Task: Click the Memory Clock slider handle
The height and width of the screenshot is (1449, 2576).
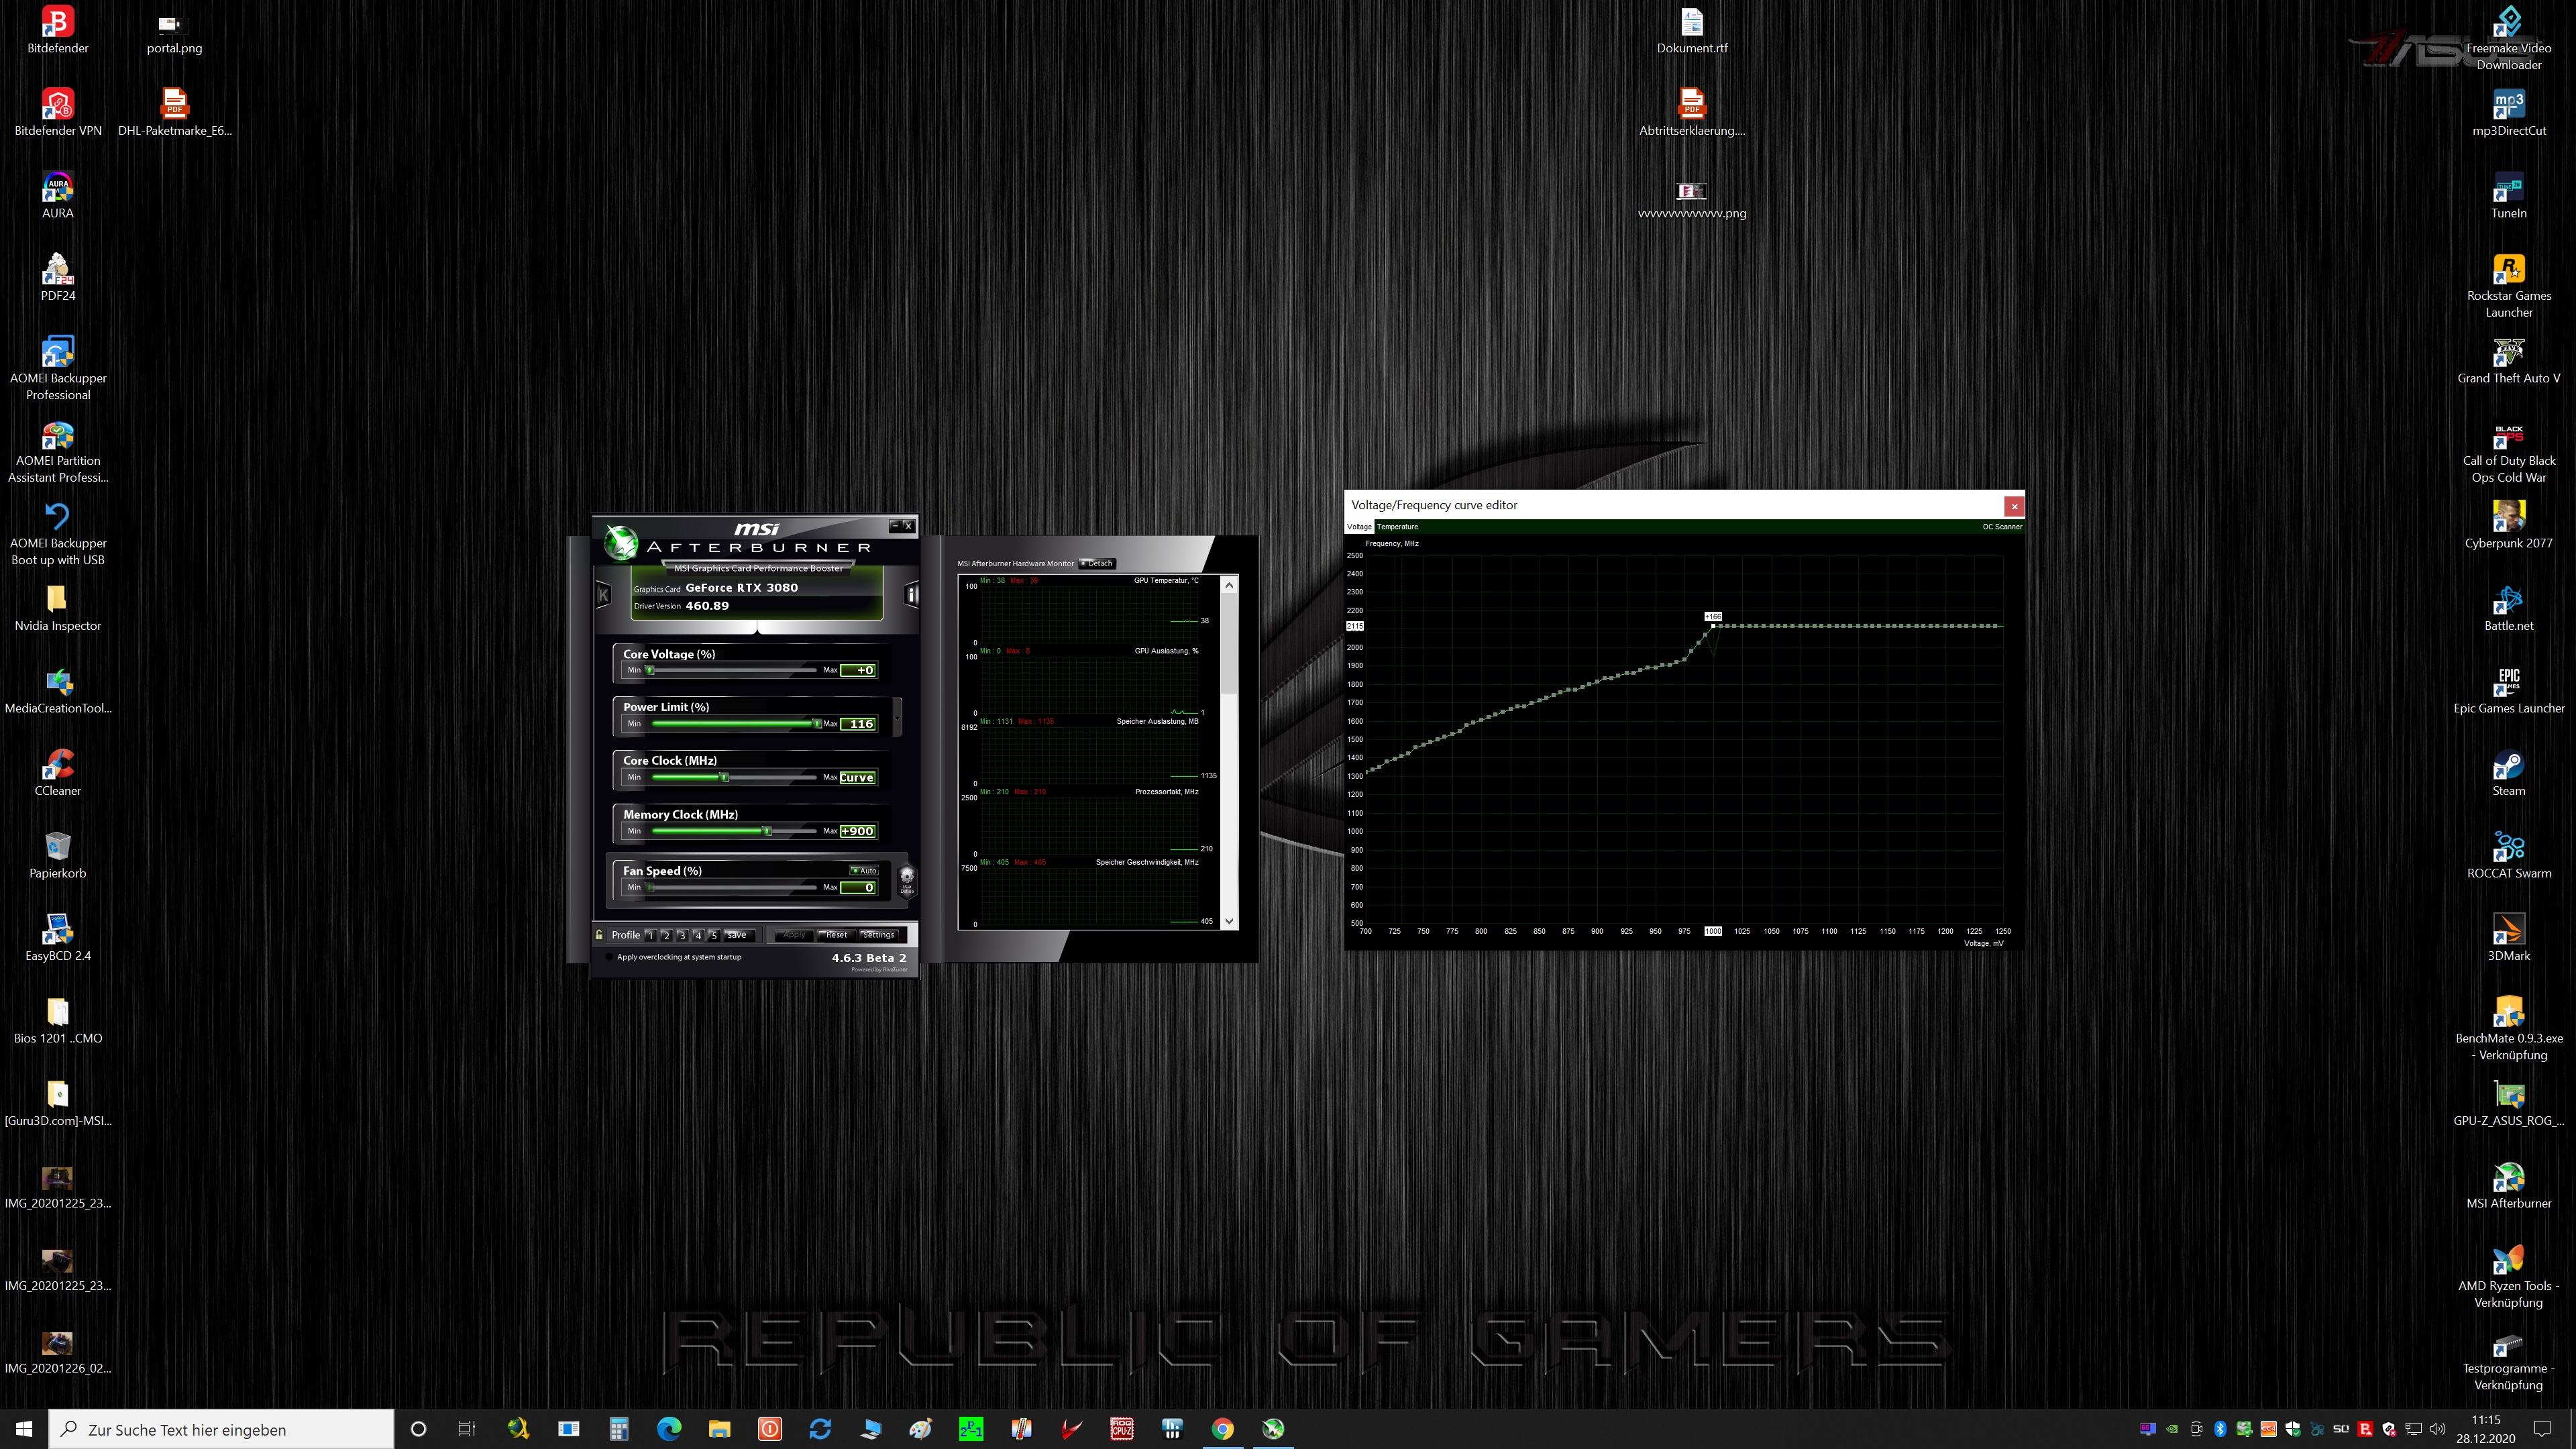Action: (767, 831)
